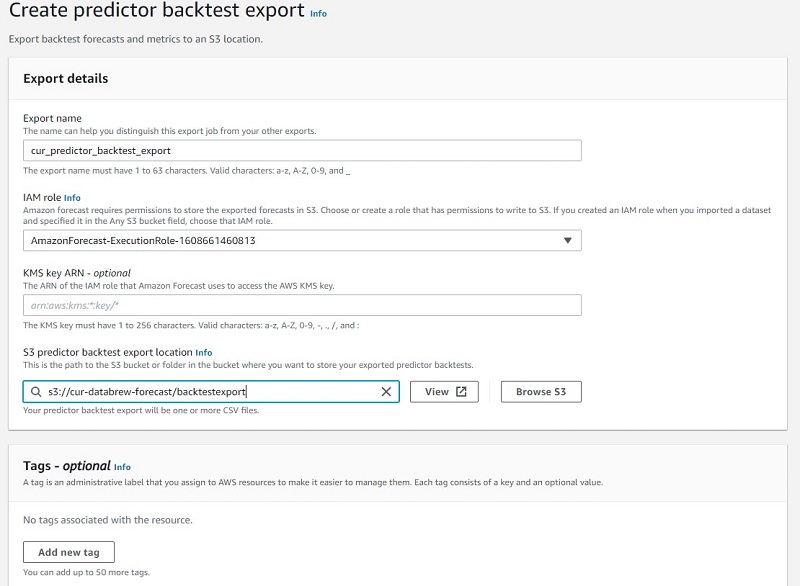Open Info link beside IAM role
Image resolution: width=800 pixels, height=586 pixels.
coord(72,198)
